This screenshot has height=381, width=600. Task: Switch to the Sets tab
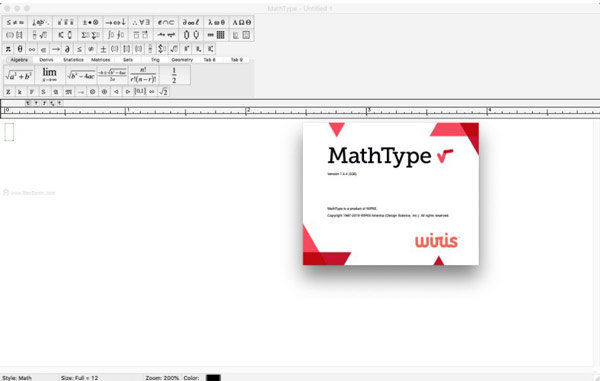tap(128, 60)
